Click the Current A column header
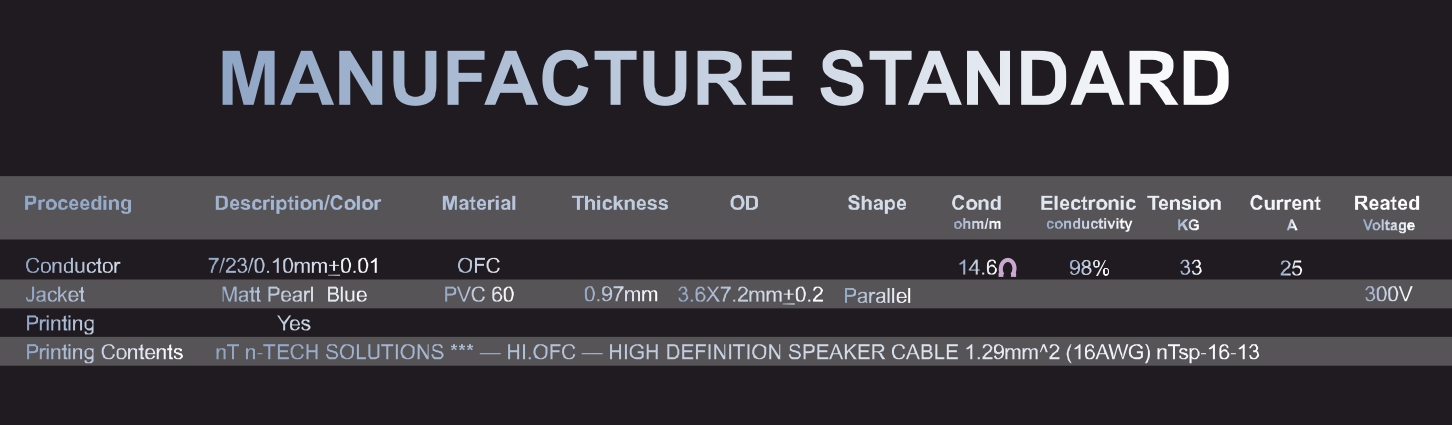1452x425 pixels. pos(1285,212)
